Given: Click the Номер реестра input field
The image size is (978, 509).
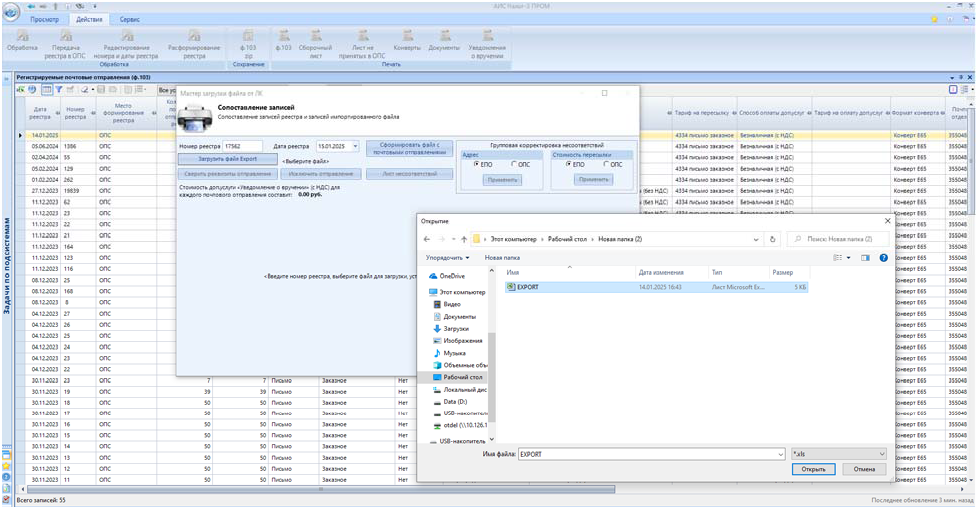Looking at the screenshot, I should coord(242,147).
